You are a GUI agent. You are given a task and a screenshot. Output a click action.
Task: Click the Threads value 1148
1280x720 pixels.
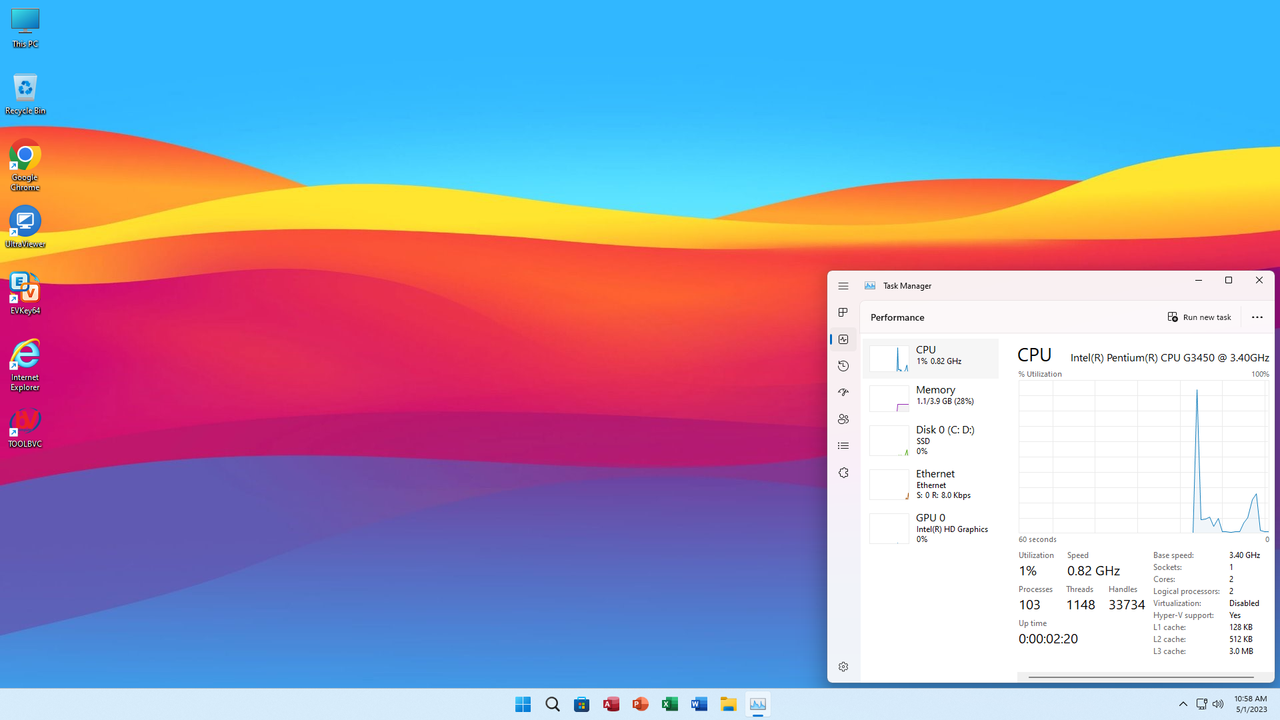[1081, 605]
